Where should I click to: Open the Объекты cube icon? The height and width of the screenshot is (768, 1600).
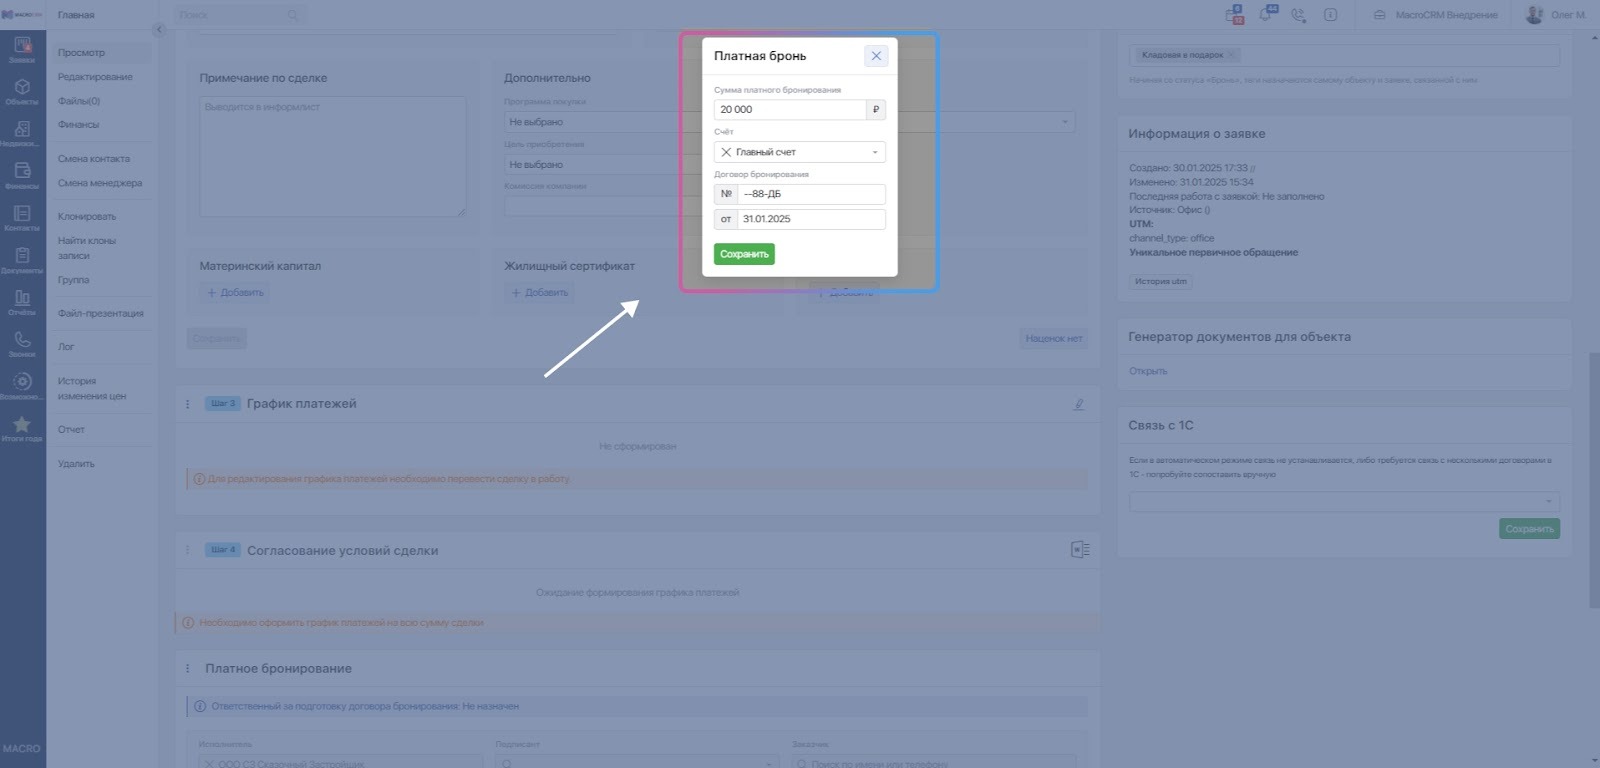(x=22, y=91)
